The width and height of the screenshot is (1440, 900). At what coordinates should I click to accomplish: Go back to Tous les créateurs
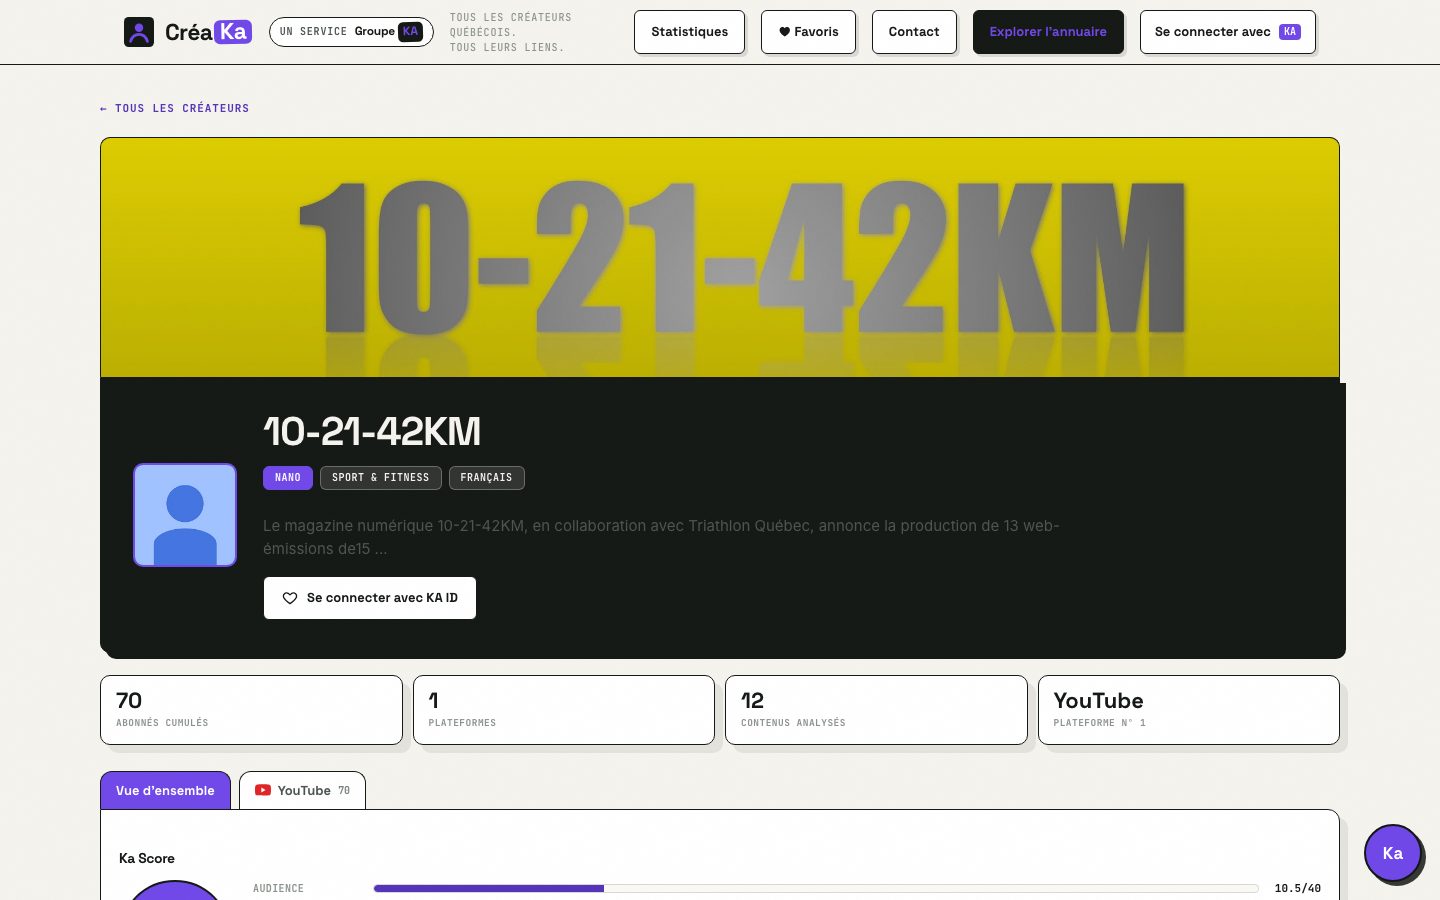174,108
